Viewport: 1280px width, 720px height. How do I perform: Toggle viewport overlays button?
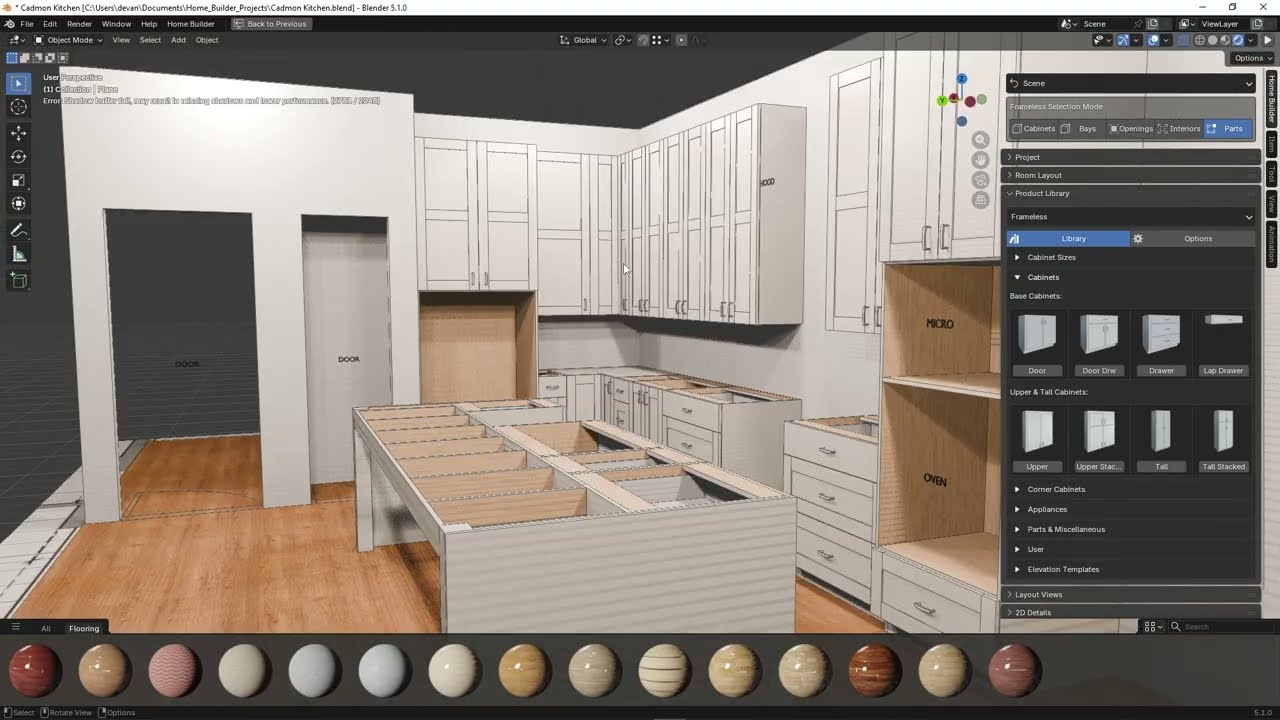1153,40
